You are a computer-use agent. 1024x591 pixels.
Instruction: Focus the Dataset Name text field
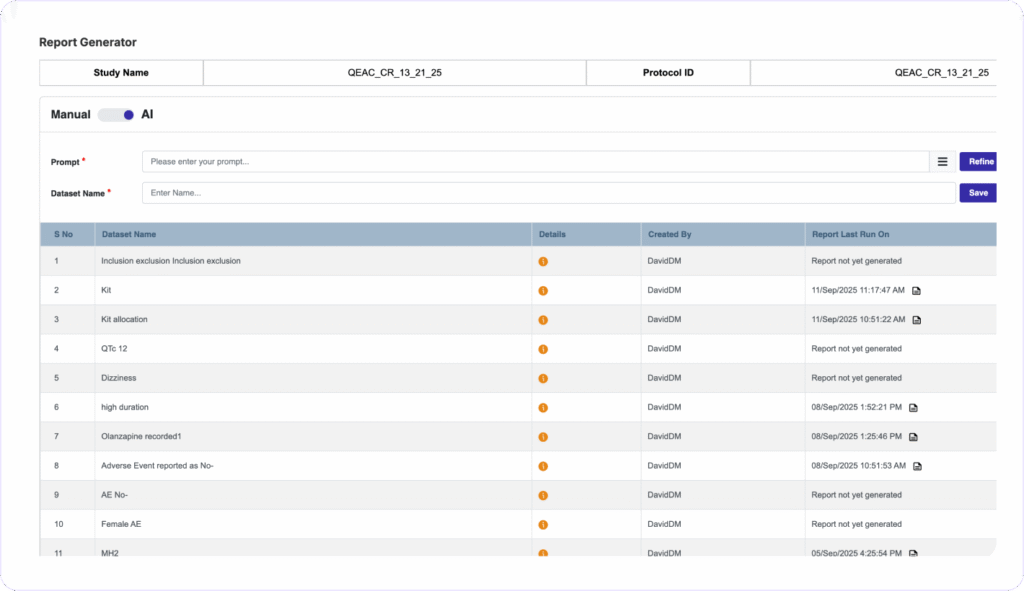pos(548,193)
